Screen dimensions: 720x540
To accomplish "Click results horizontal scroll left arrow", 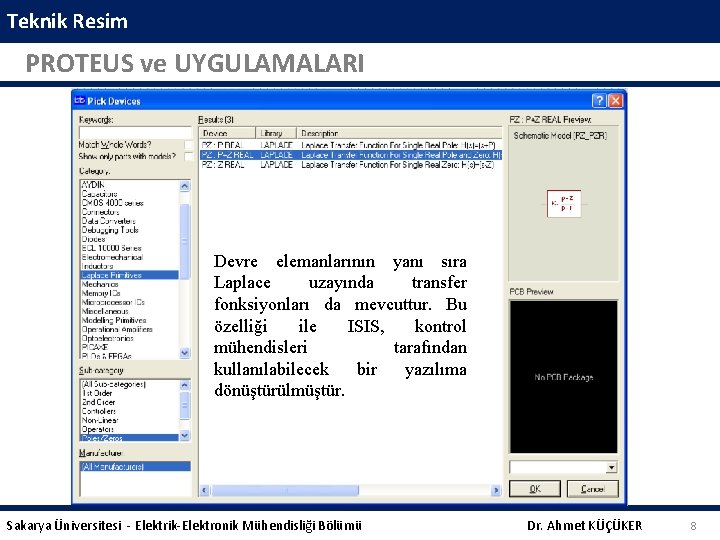I will 205,490.
